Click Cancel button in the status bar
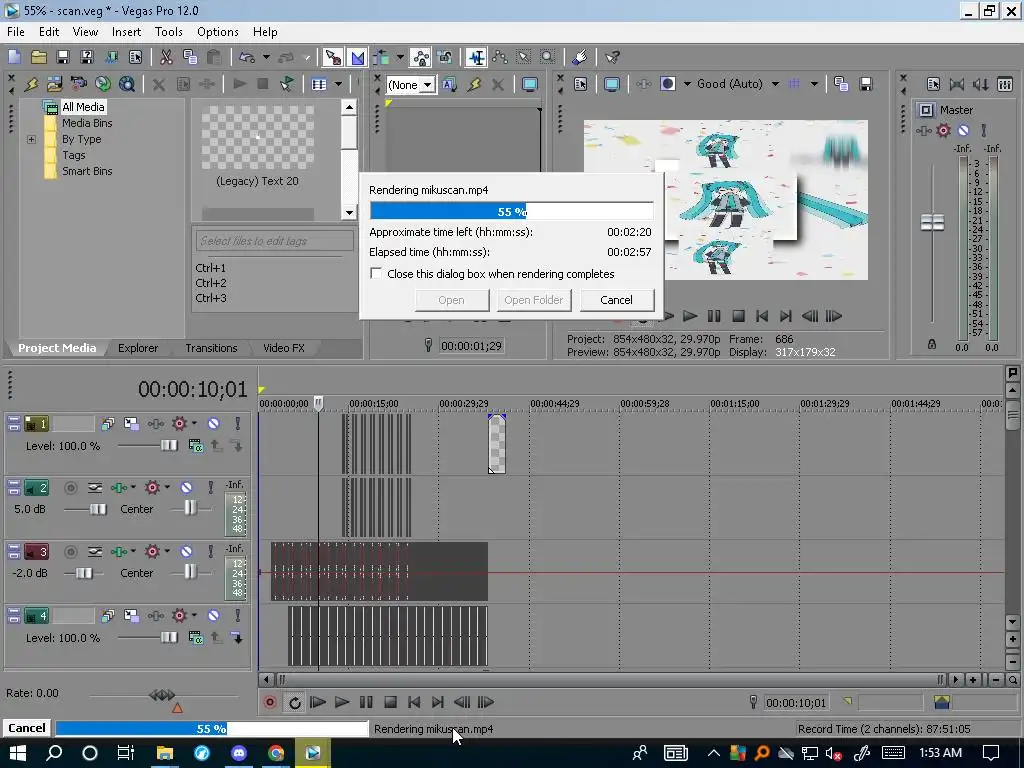 click(x=27, y=728)
